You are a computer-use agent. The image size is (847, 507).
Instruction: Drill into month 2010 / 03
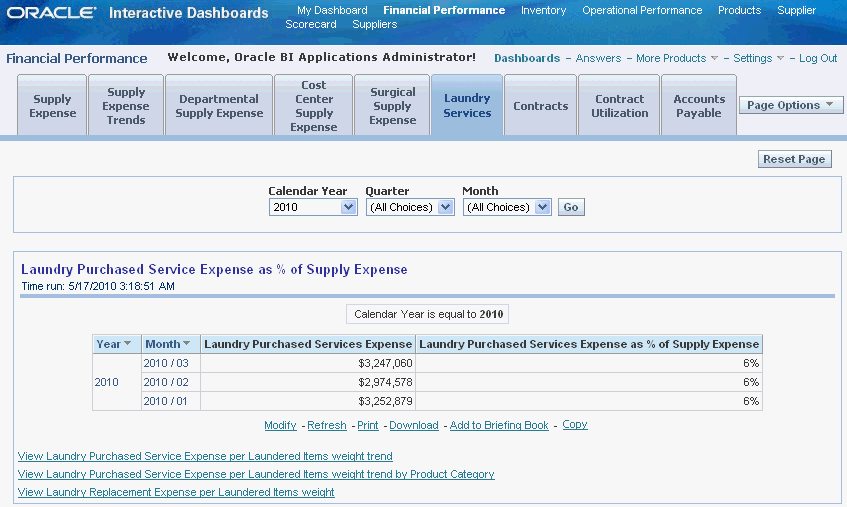click(166, 363)
